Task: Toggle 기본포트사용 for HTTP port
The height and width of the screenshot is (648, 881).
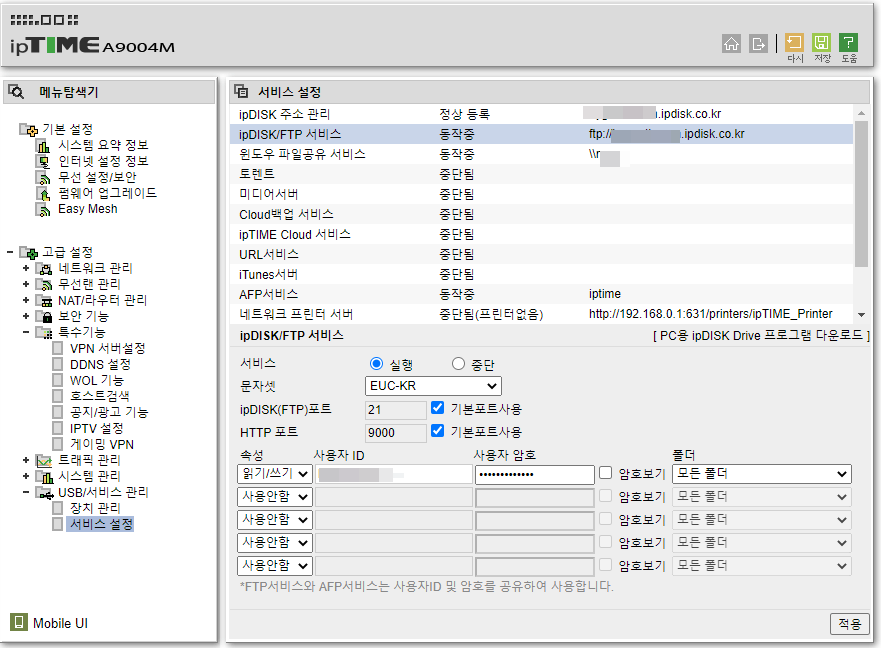Action: 438,431
